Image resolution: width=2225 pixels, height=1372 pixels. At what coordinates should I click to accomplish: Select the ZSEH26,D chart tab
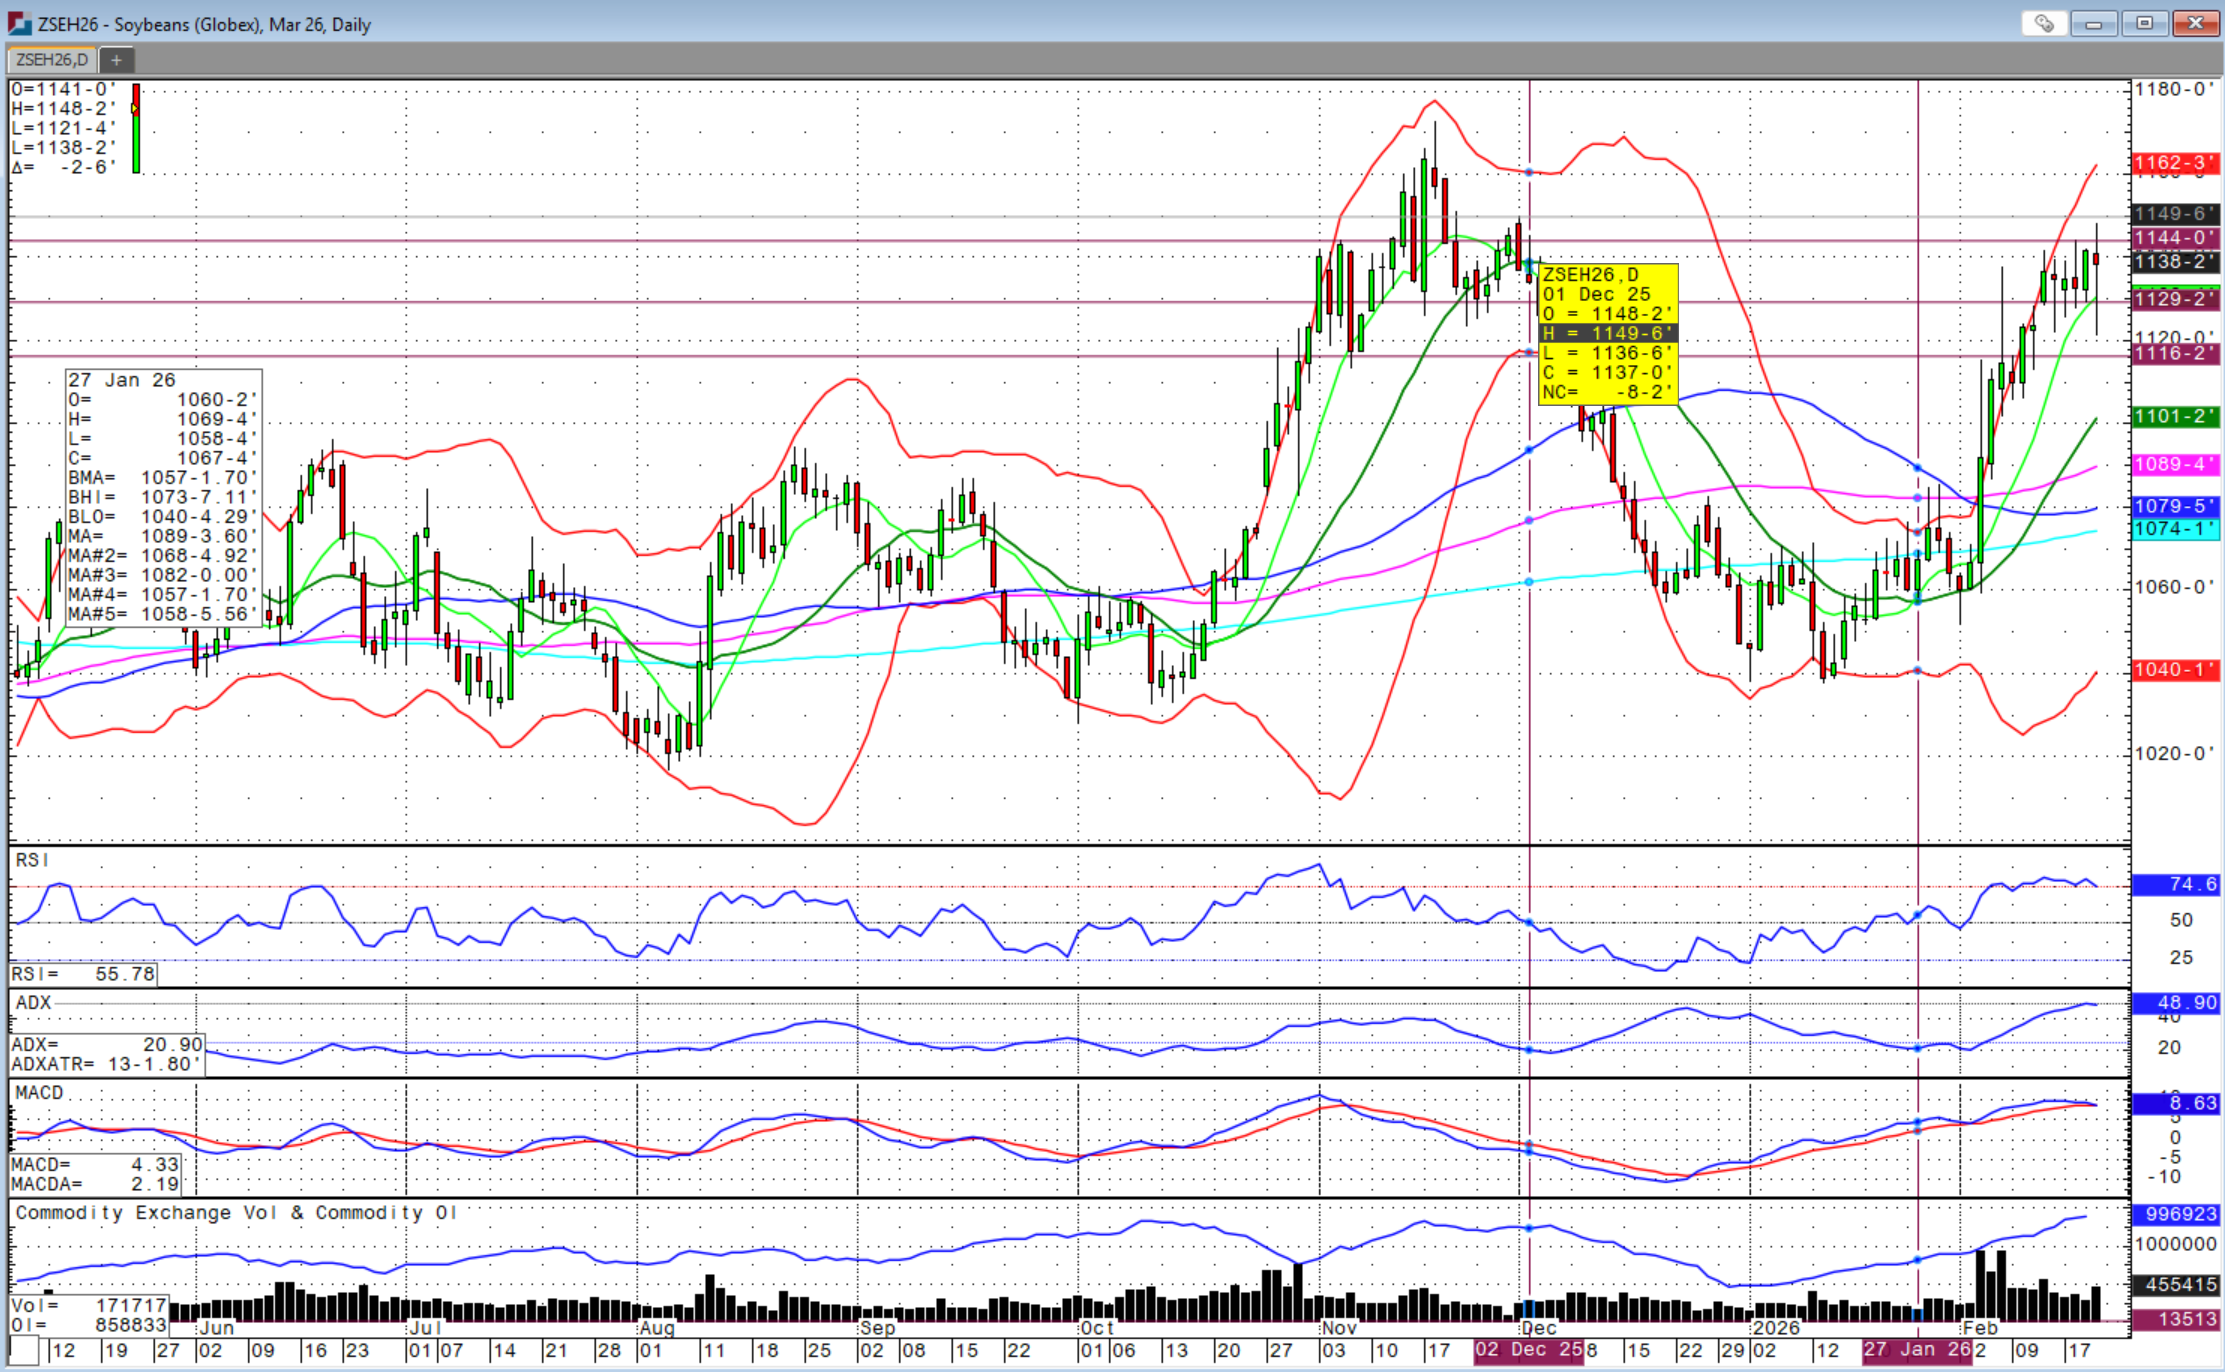coord(52,60)
